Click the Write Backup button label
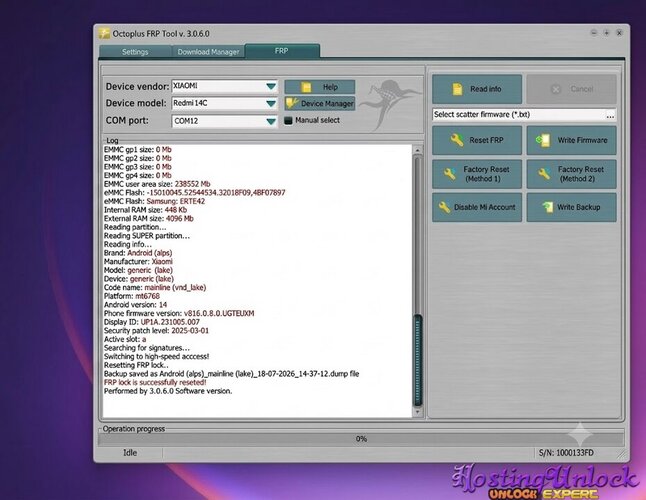 click(x=578, y=207)
